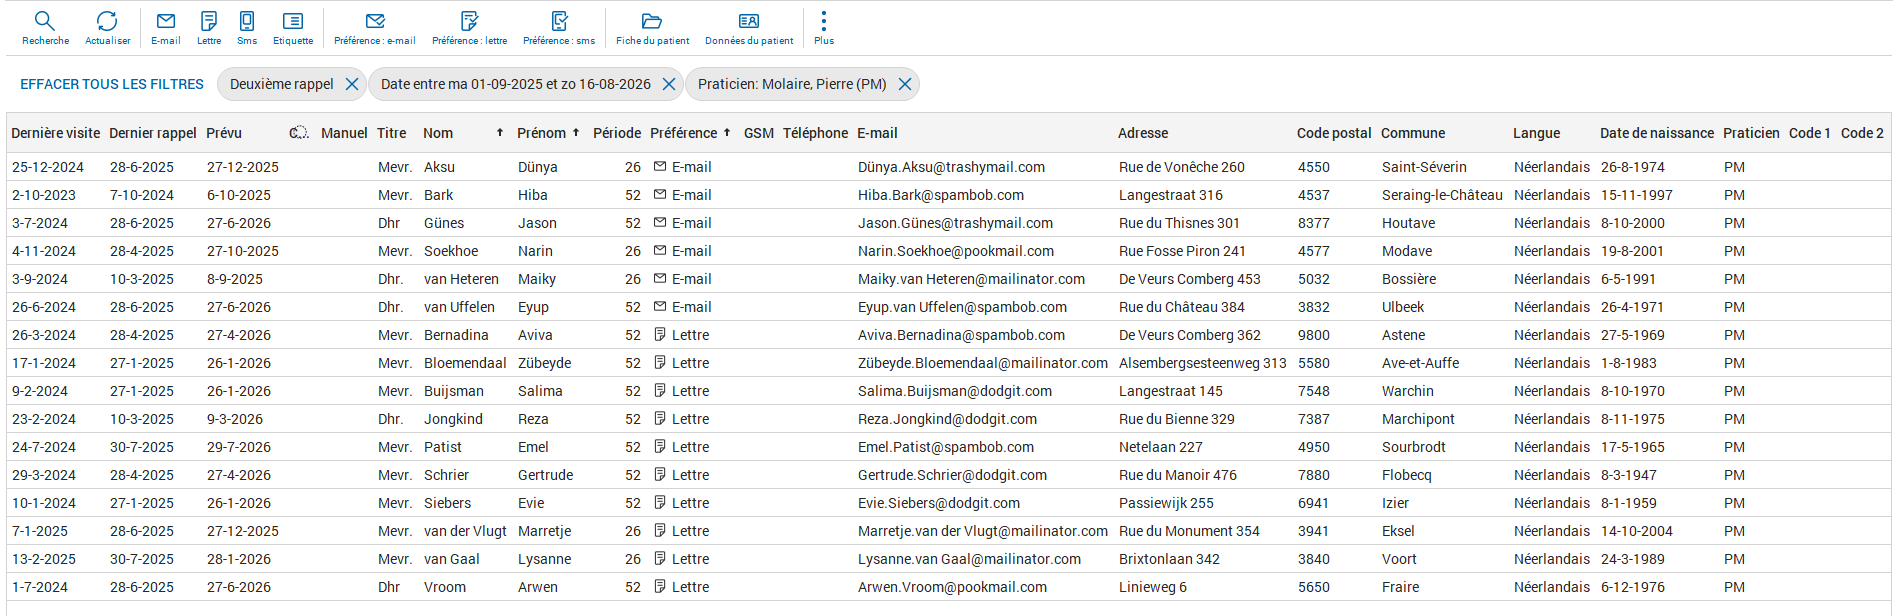
Task: Click the Praticien: Molaire, Pierre chip label
Action: [x=792, y=84]
